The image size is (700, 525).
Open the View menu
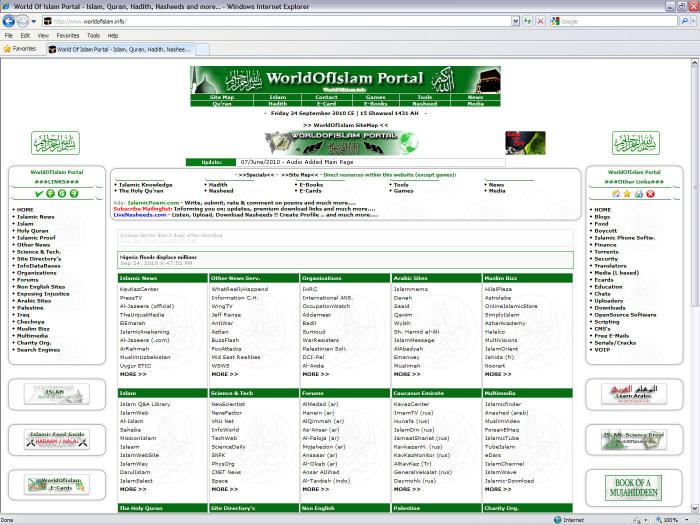pyautogui.click(x=43, y=35)
